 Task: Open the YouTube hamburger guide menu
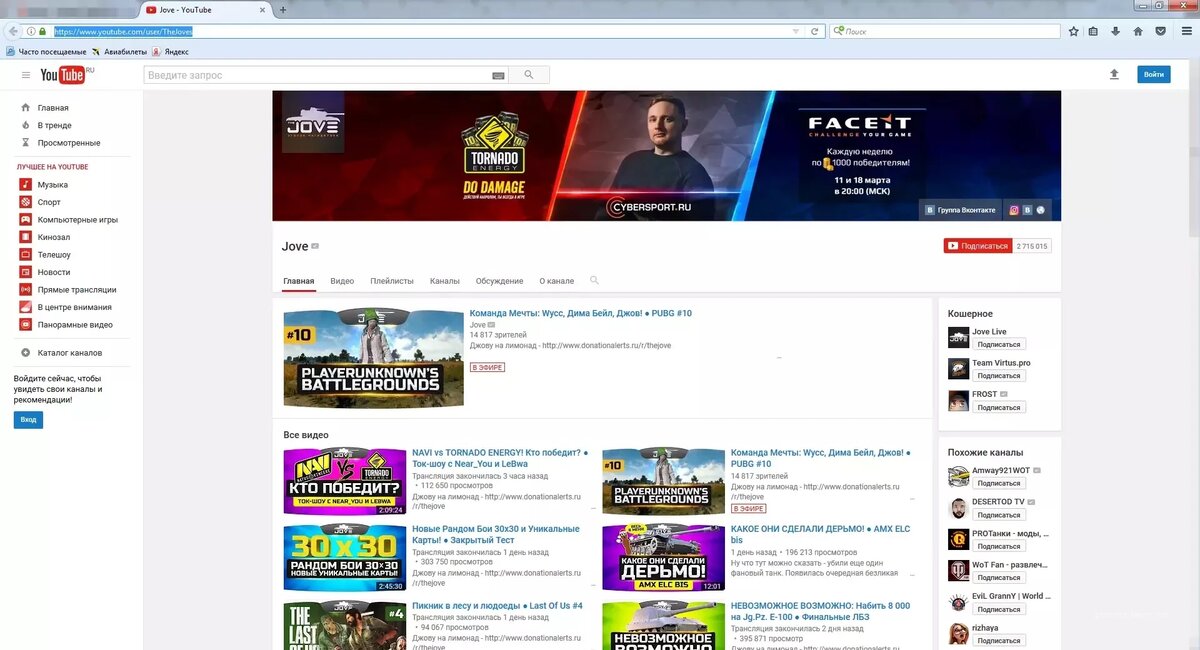tap(26, 75)
